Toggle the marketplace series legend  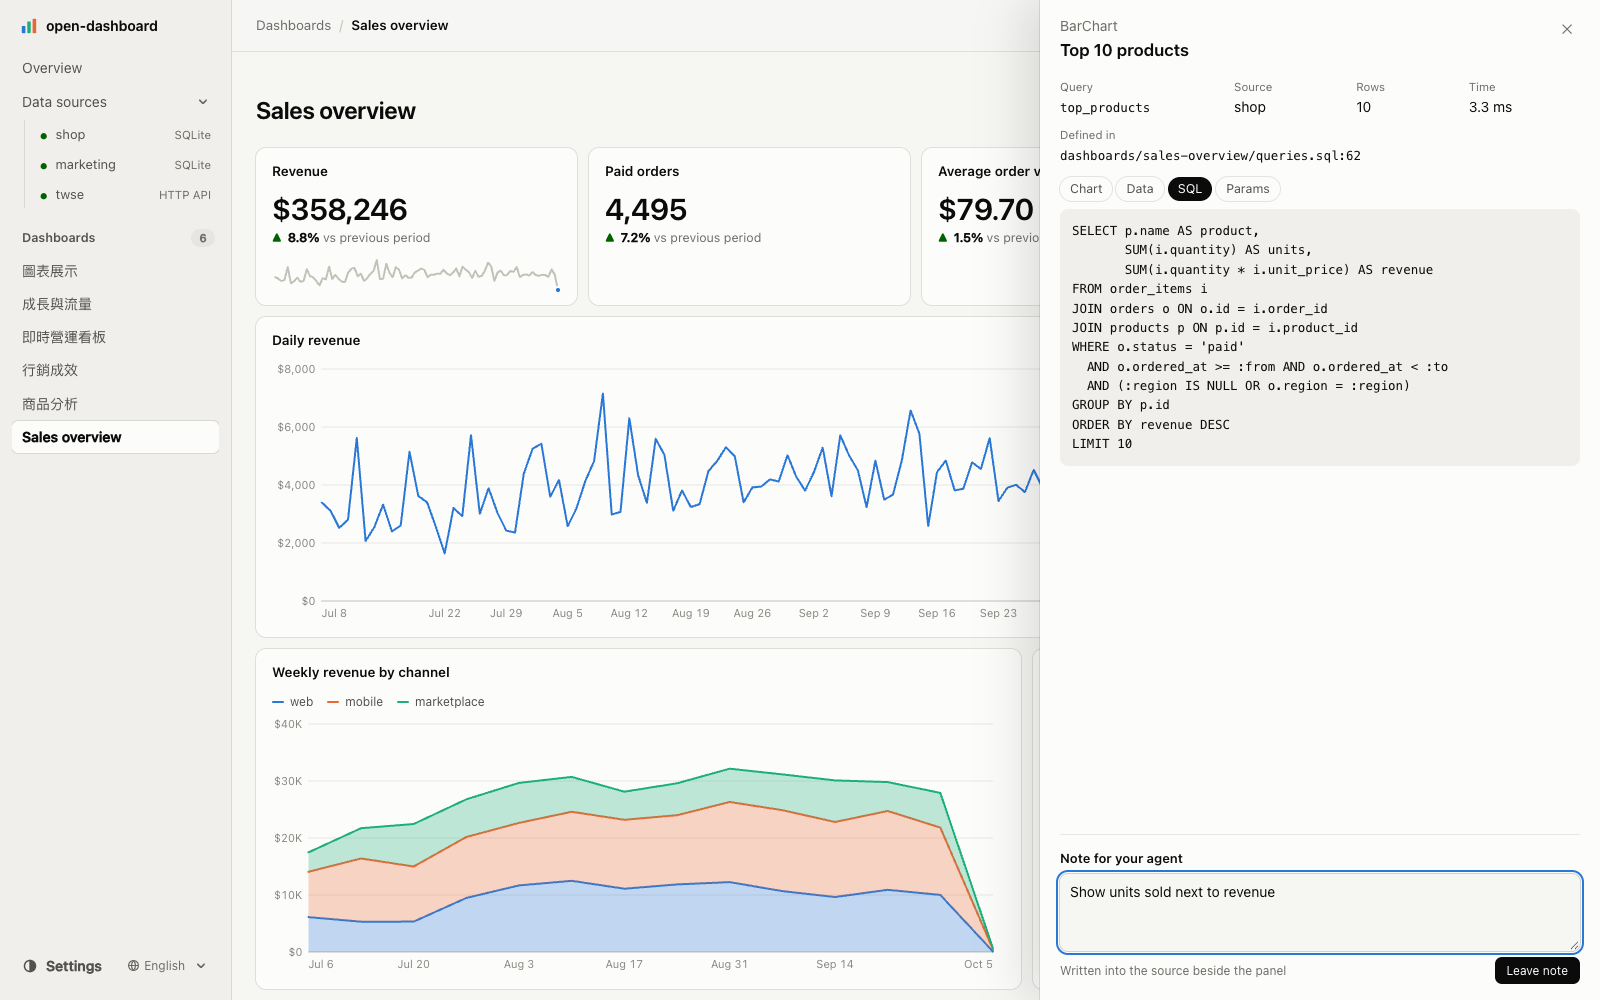pos(441,702)
